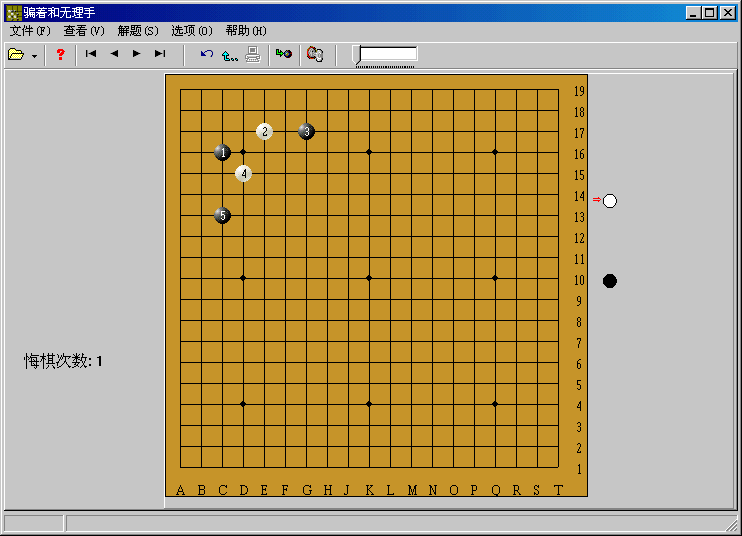
Task: Jump to the first move
Action: [x=91, y=54]
